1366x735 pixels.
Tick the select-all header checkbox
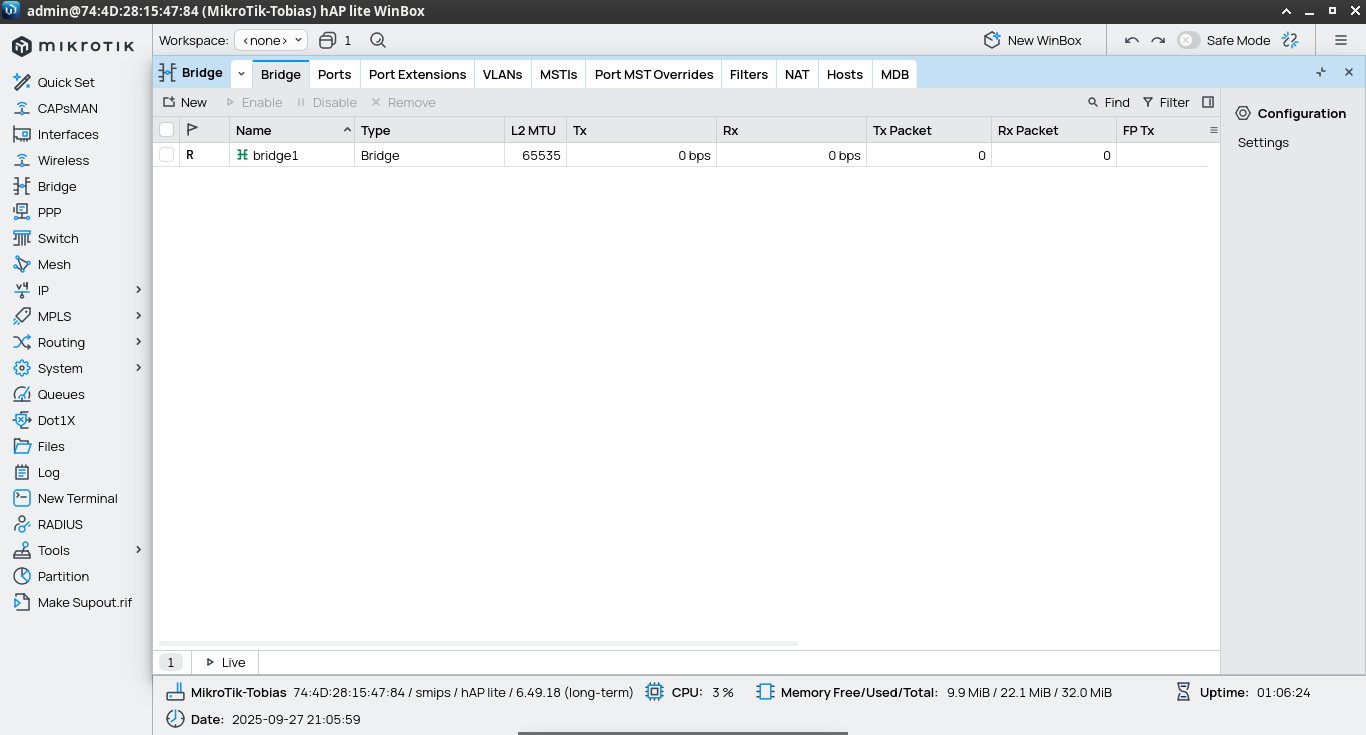point(166,130)
